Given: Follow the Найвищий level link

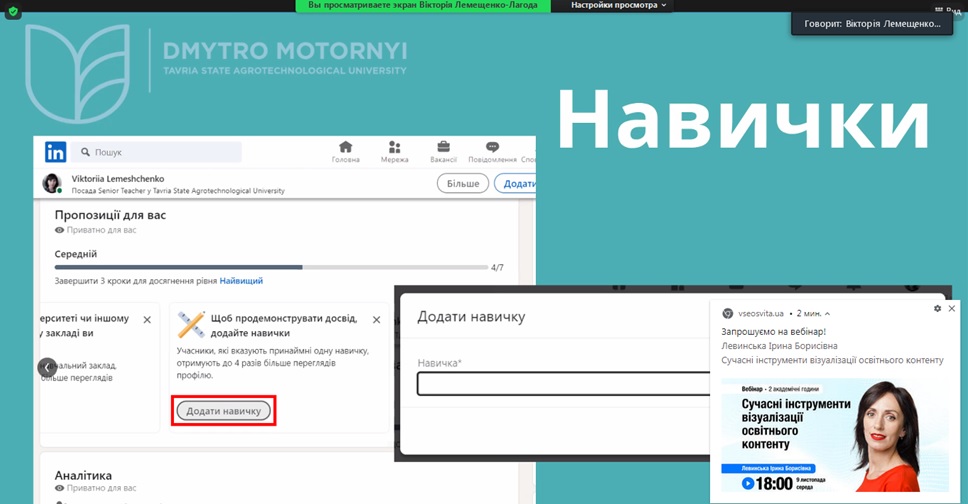Looking at the screenshot, I should click(241, 280).
